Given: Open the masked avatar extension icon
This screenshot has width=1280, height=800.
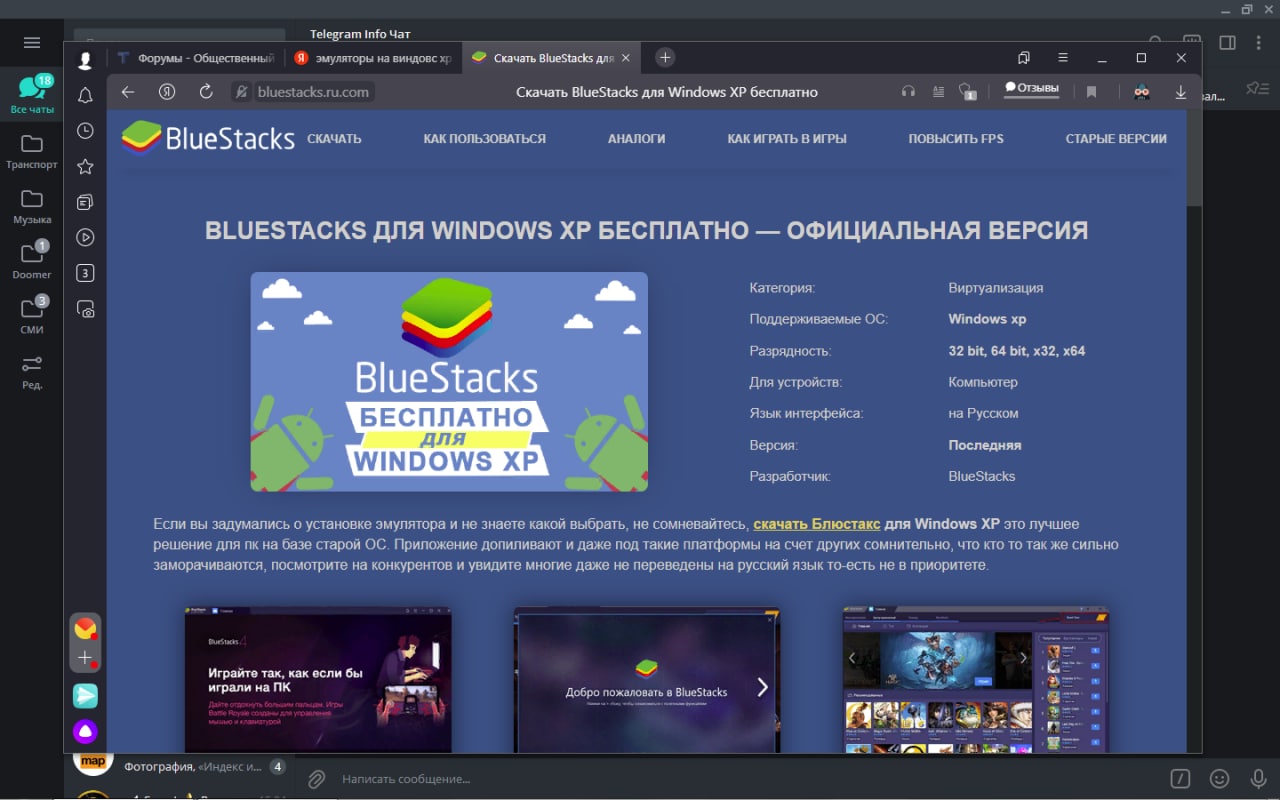Looking at the screenshot, I should 1142,92.
